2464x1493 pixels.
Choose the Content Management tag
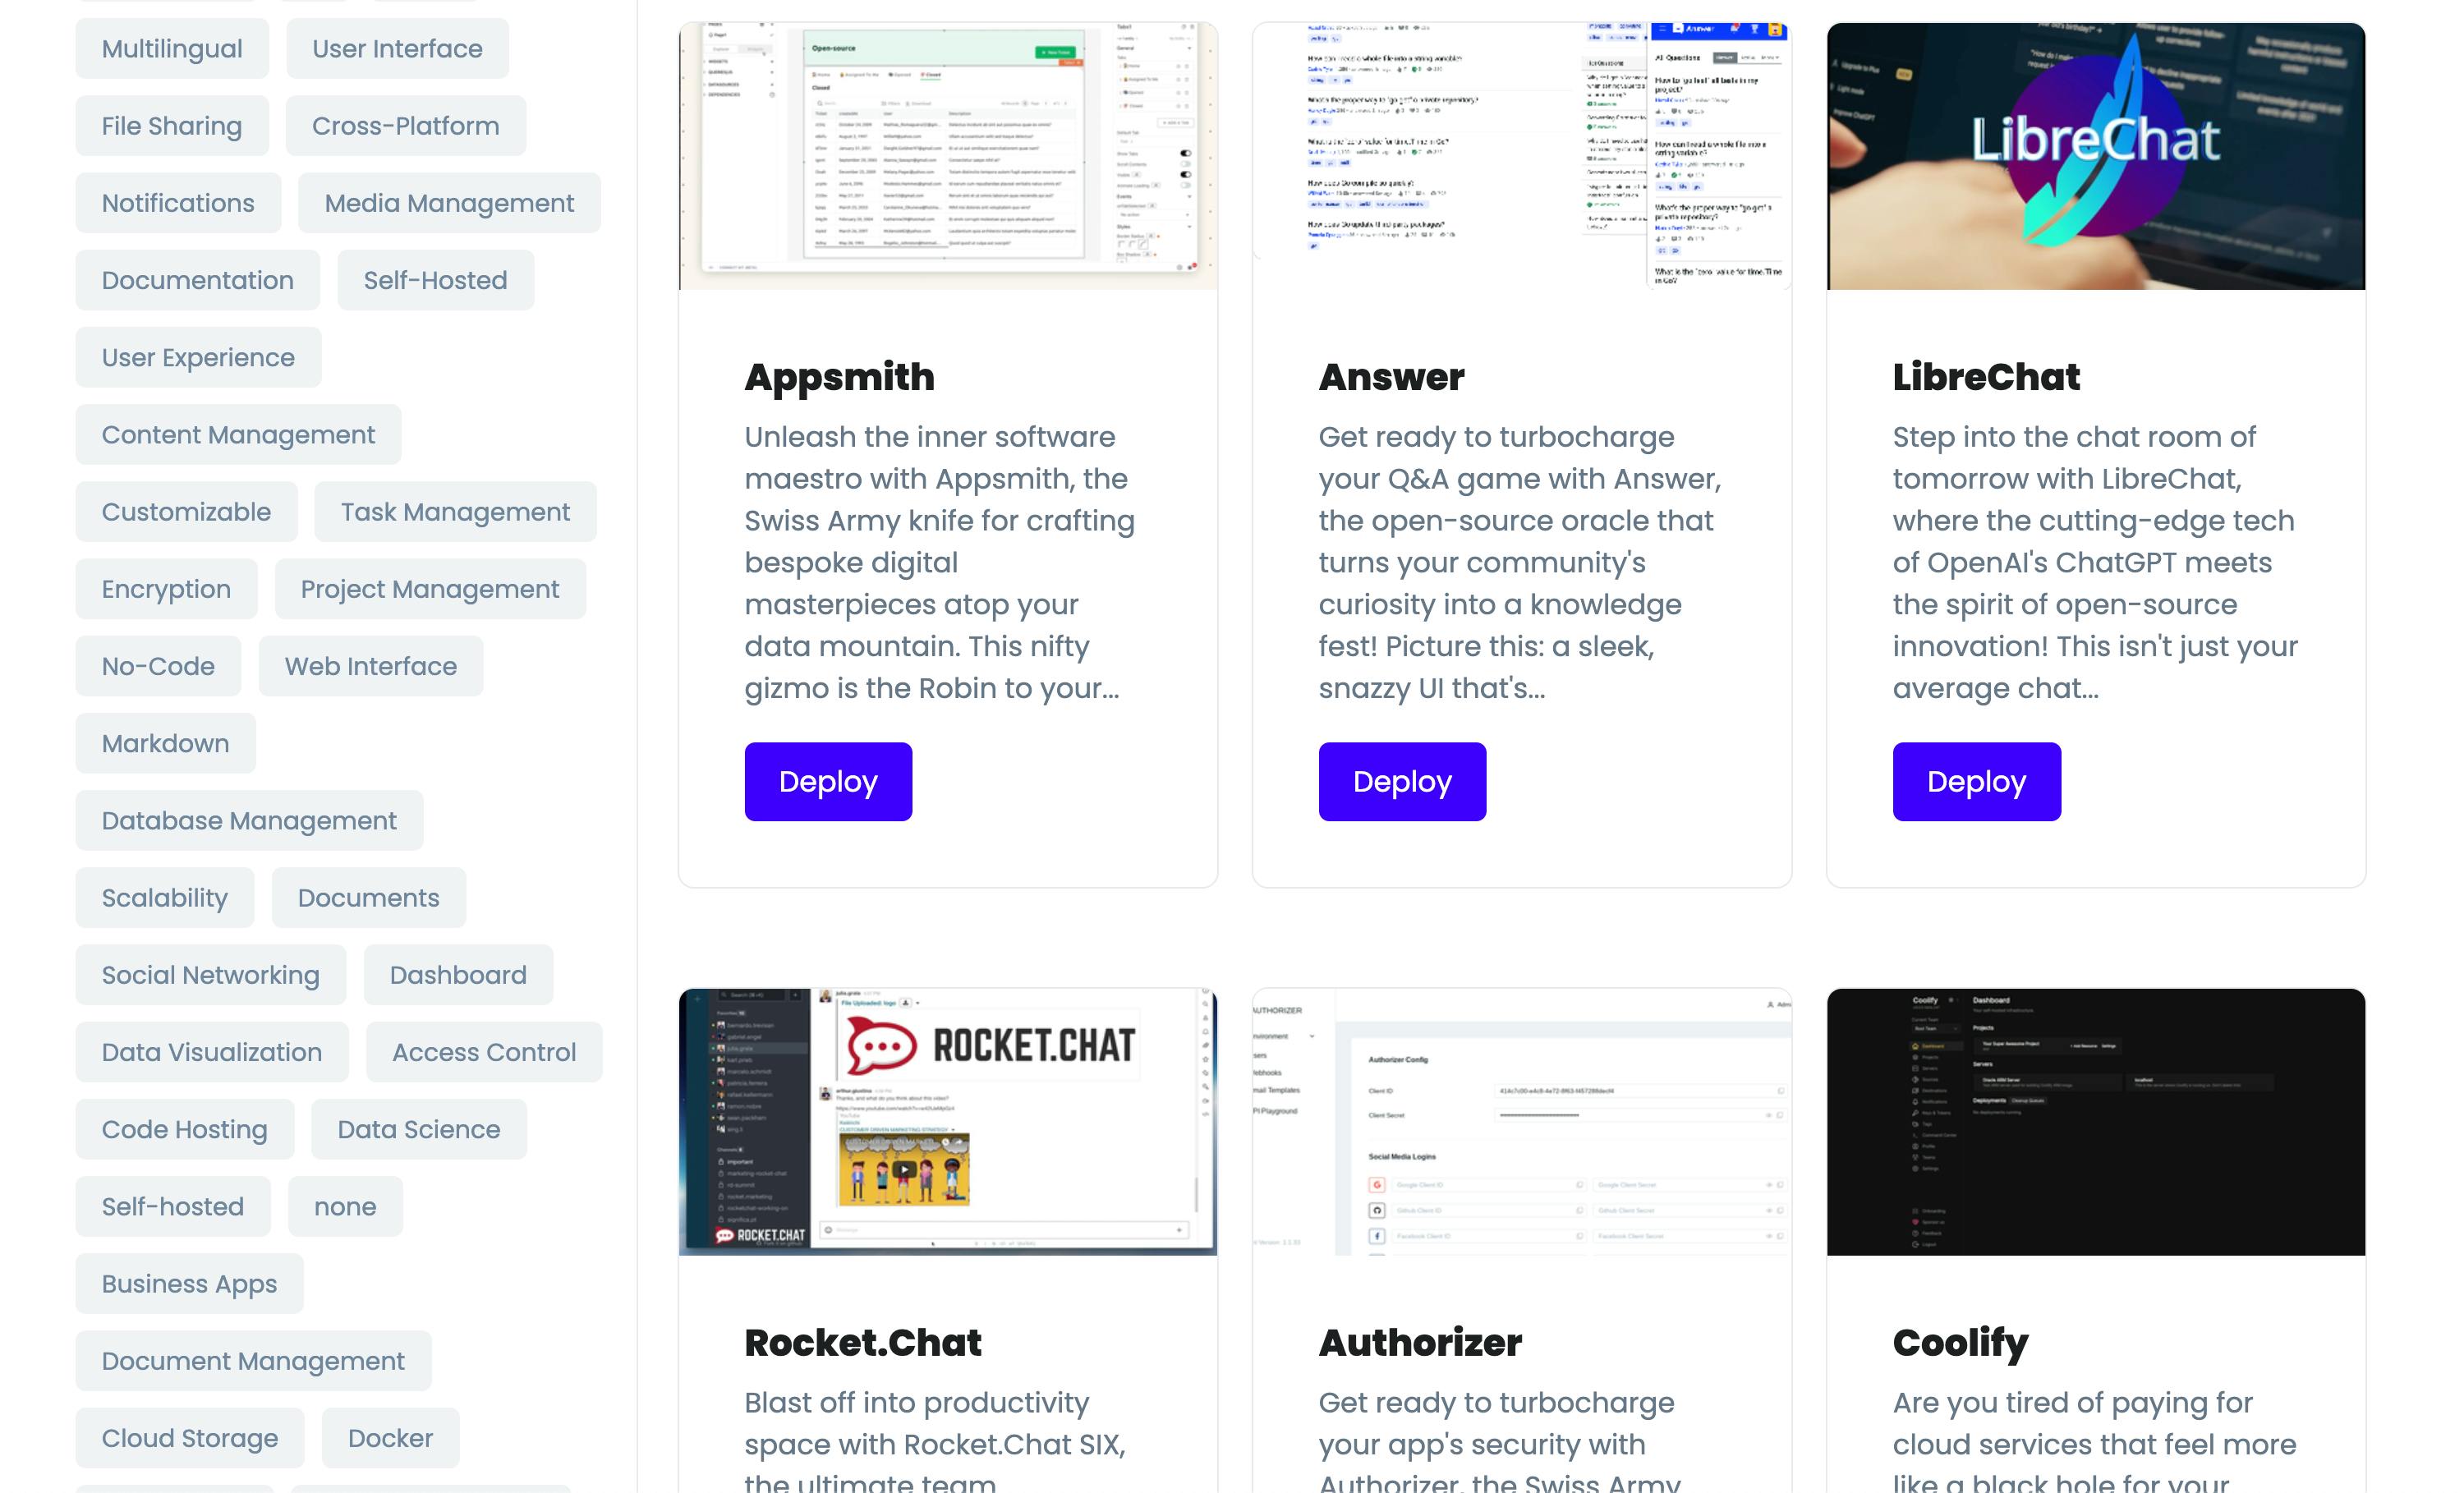click(x=238, y=435)
